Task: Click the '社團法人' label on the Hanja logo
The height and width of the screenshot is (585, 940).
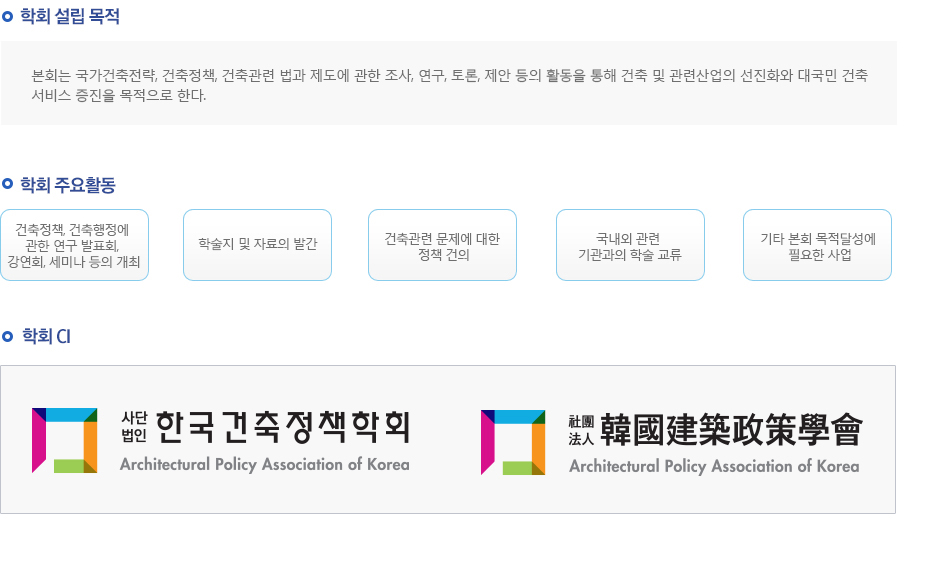Action: [581, 430]
